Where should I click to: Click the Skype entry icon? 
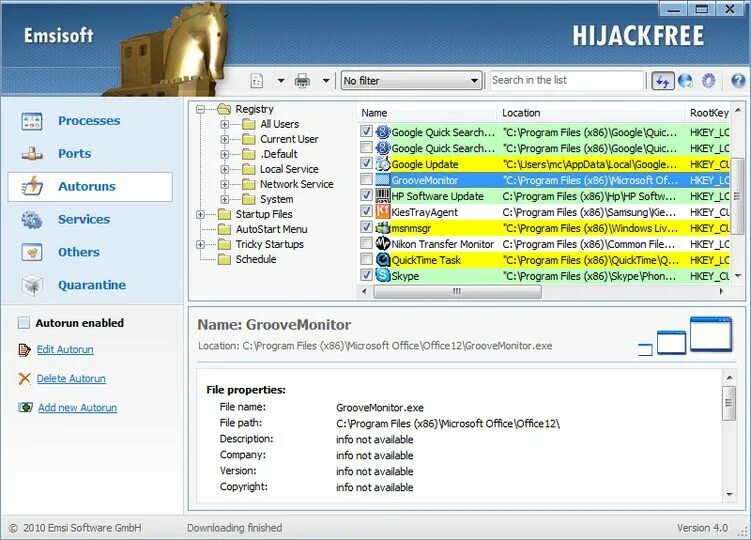383,276
